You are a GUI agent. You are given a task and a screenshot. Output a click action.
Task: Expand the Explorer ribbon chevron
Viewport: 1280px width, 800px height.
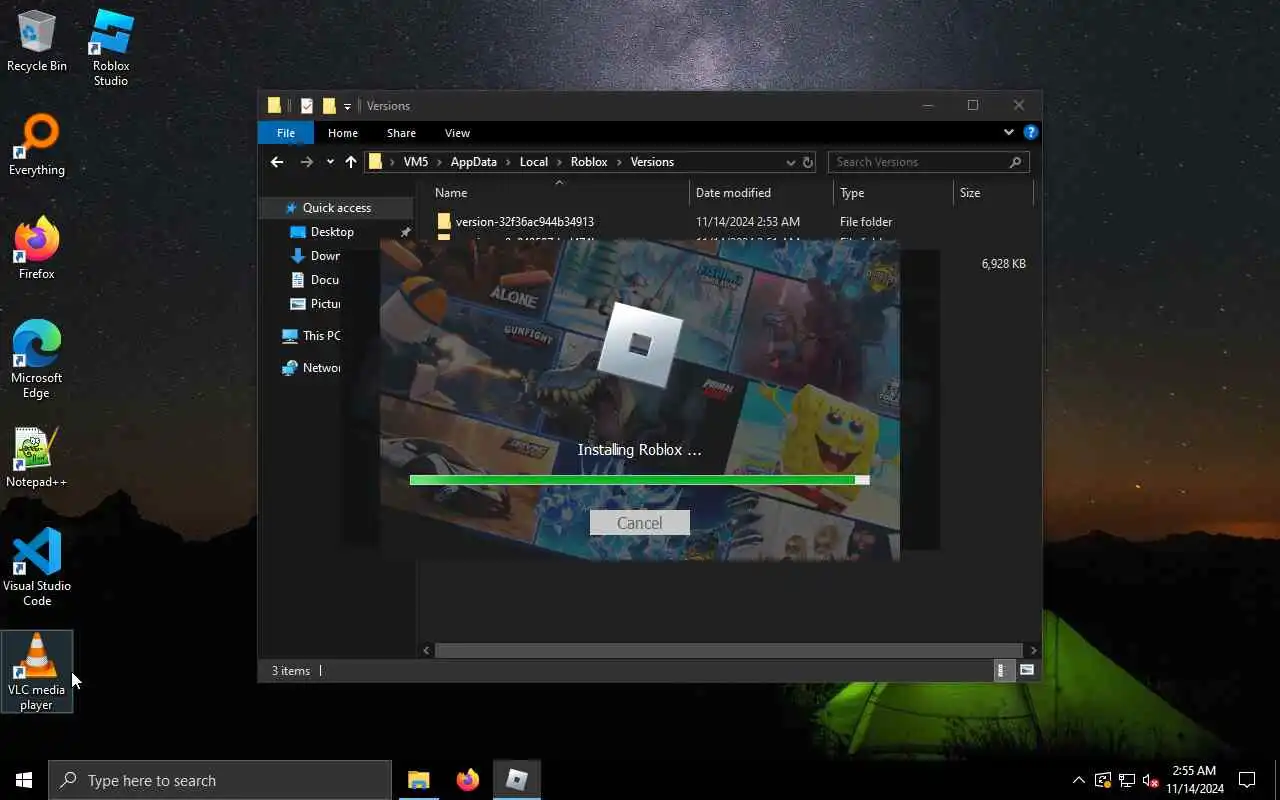pyautogui.click(x=1008, y=132)
